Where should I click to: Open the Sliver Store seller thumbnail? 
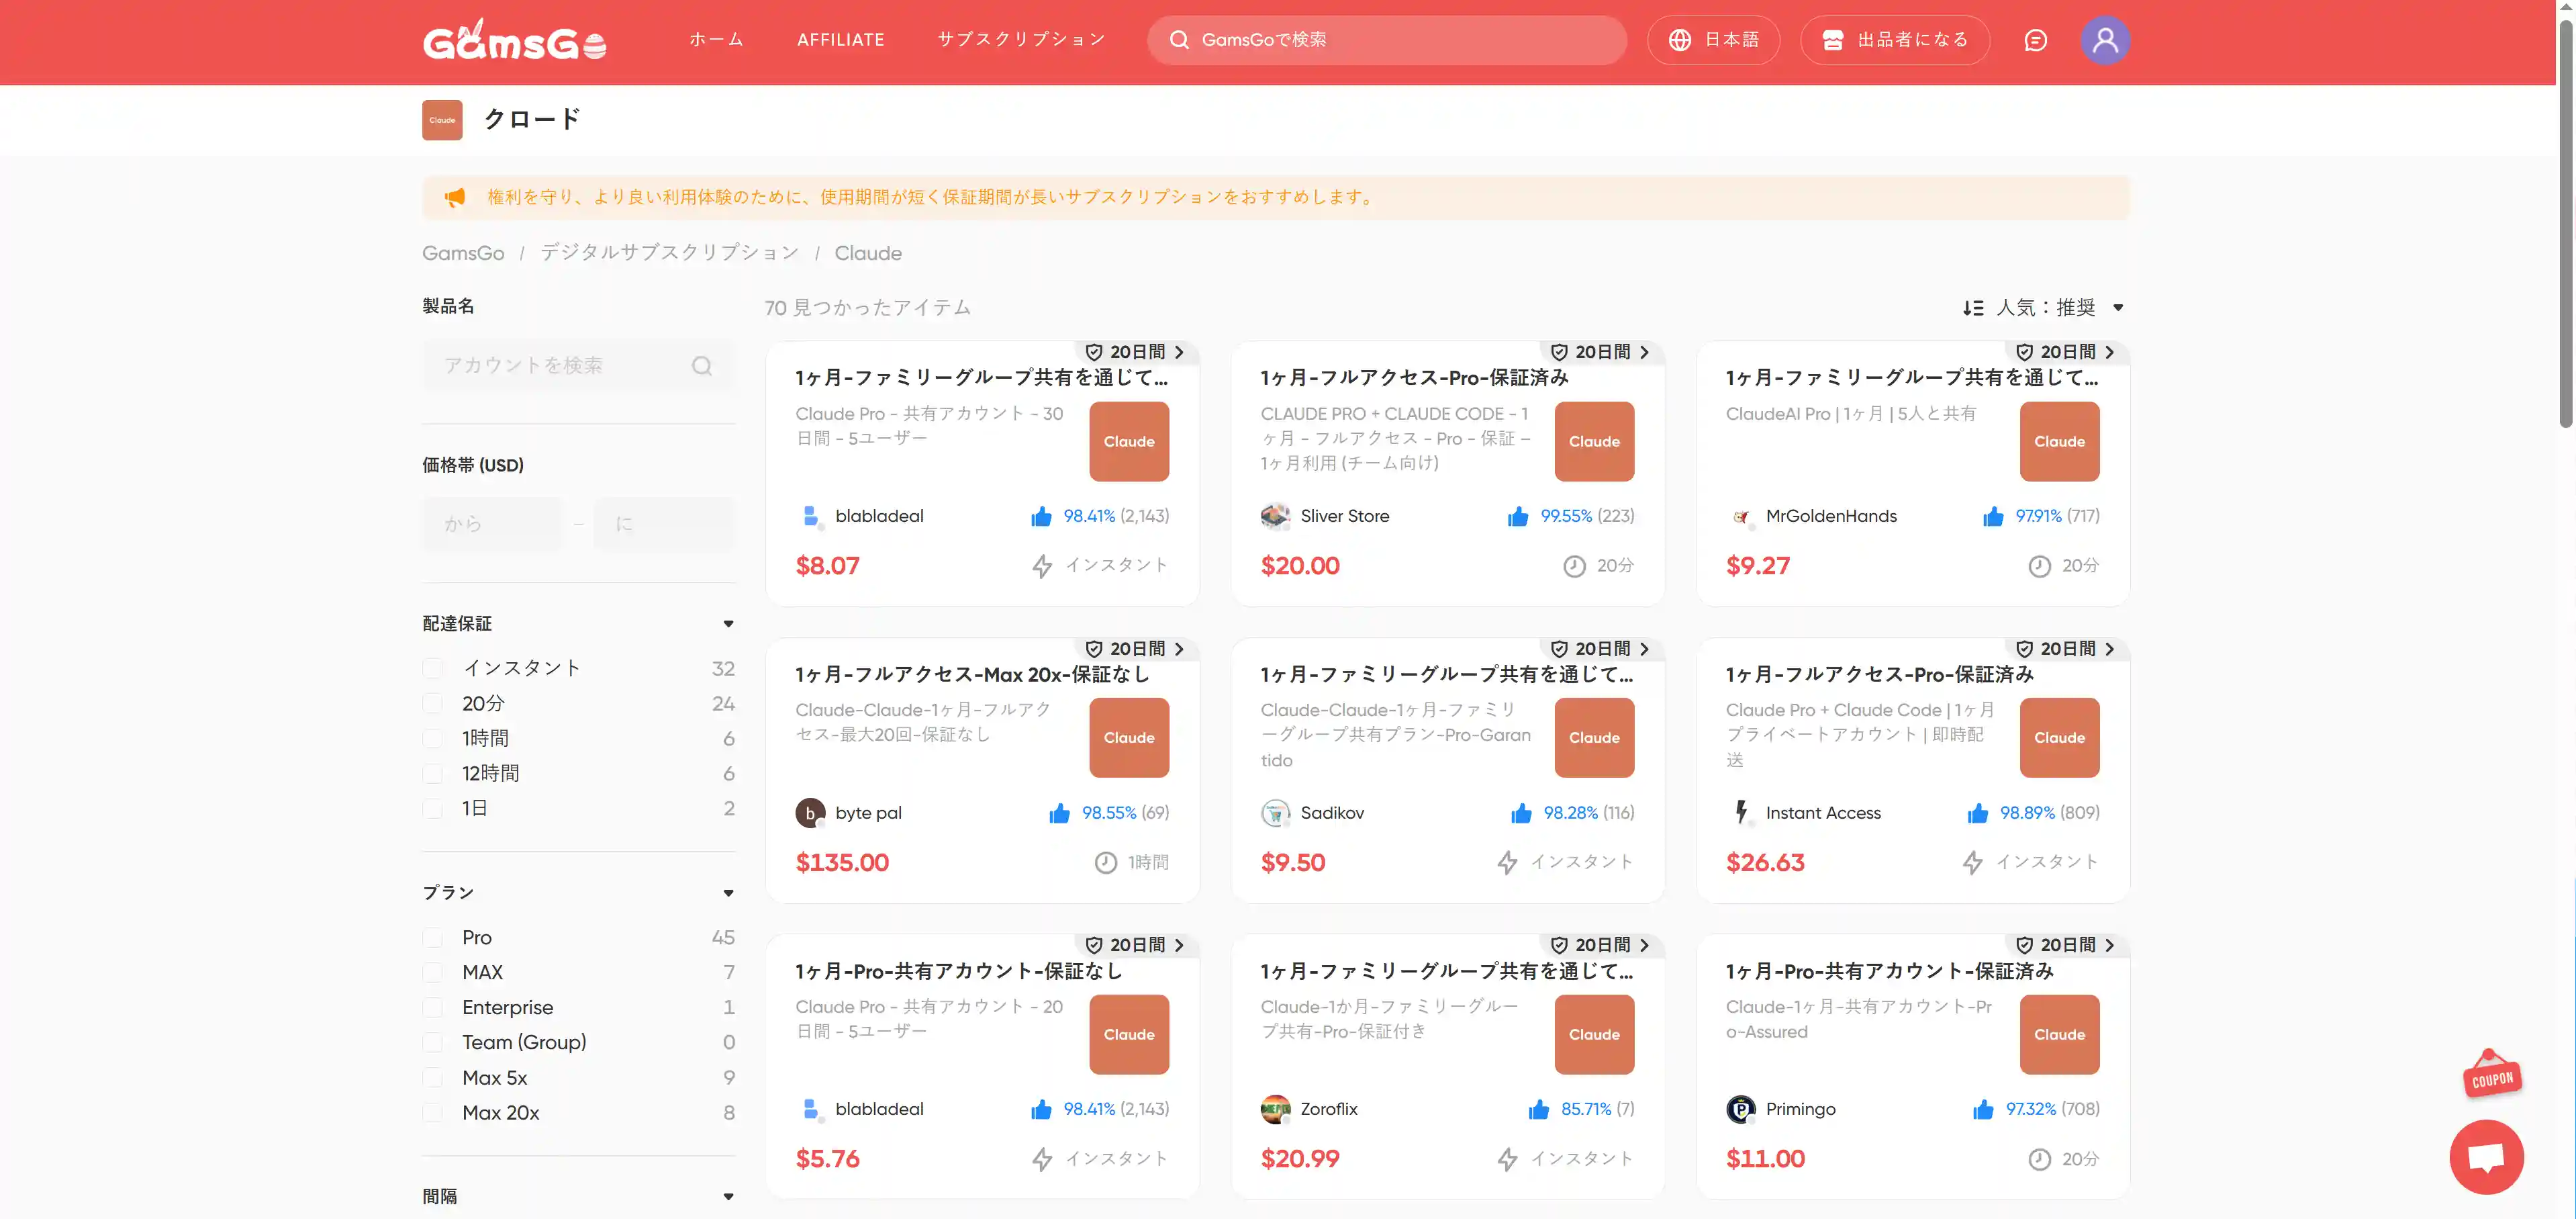pyautogui.click(x=1276, y=516)
